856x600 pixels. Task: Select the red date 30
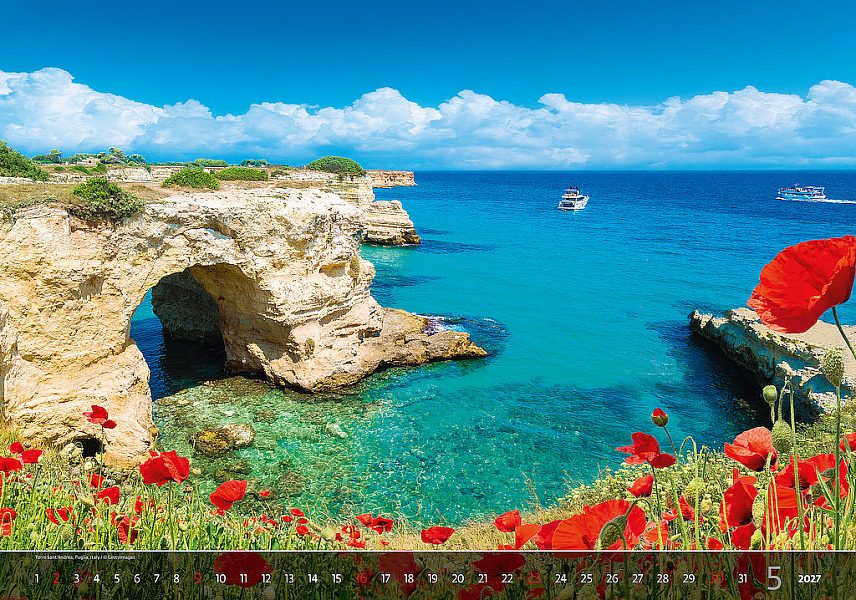716,579
